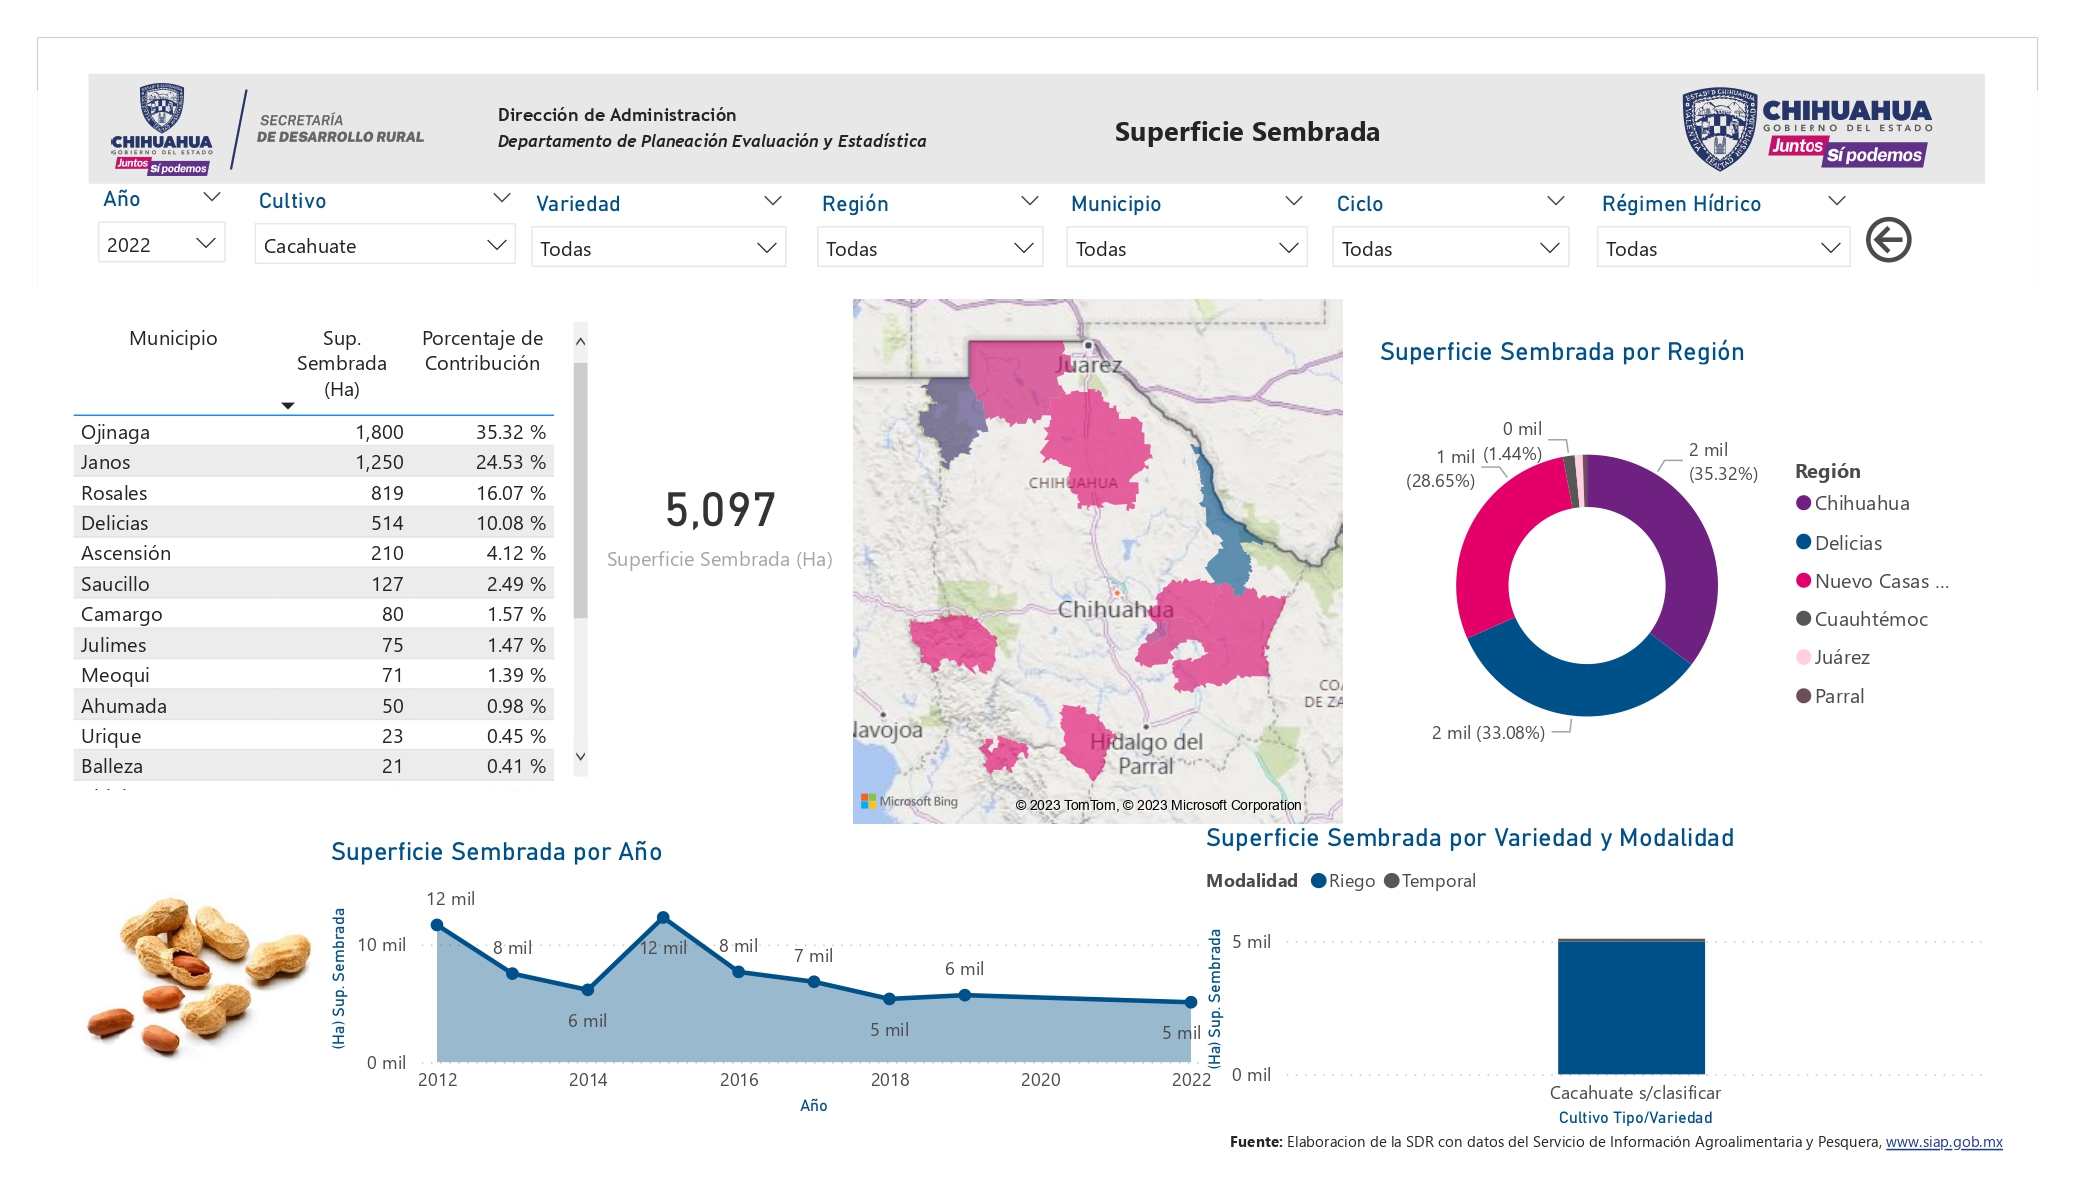This screenshot has height=1200, width=2075.
Task: Select the Balleza row in the table
Action: [x=313, y=766]
